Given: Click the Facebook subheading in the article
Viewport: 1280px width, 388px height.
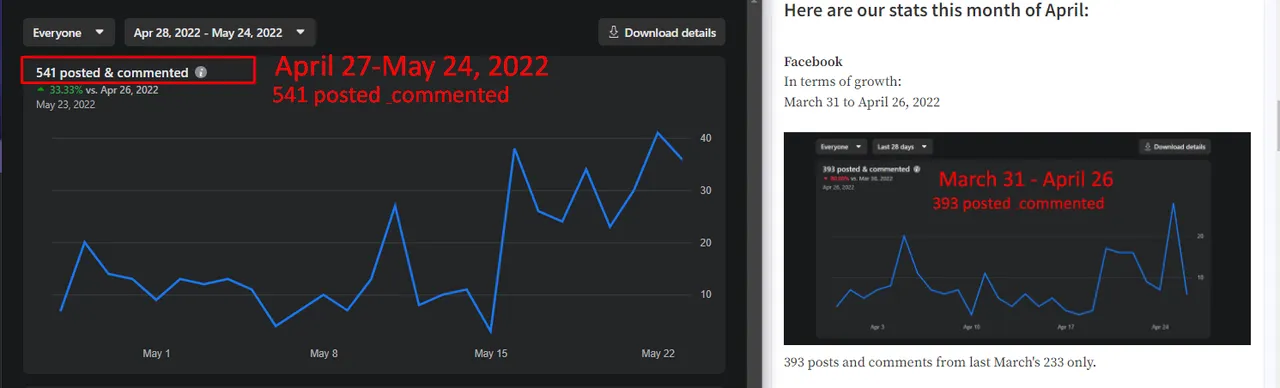Looking at the screenshot, I should tap(813, 61).
